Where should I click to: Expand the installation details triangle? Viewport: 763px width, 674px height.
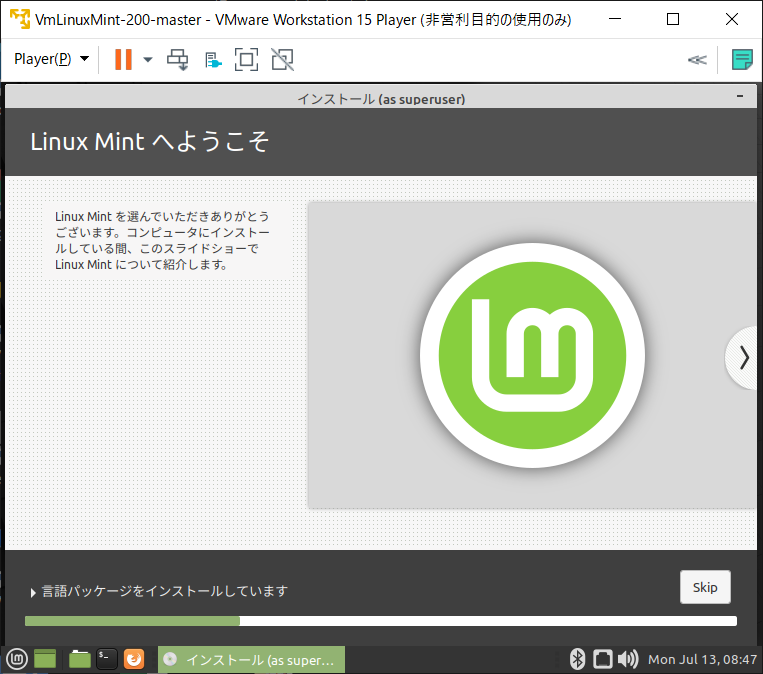(x=33, y=592)
